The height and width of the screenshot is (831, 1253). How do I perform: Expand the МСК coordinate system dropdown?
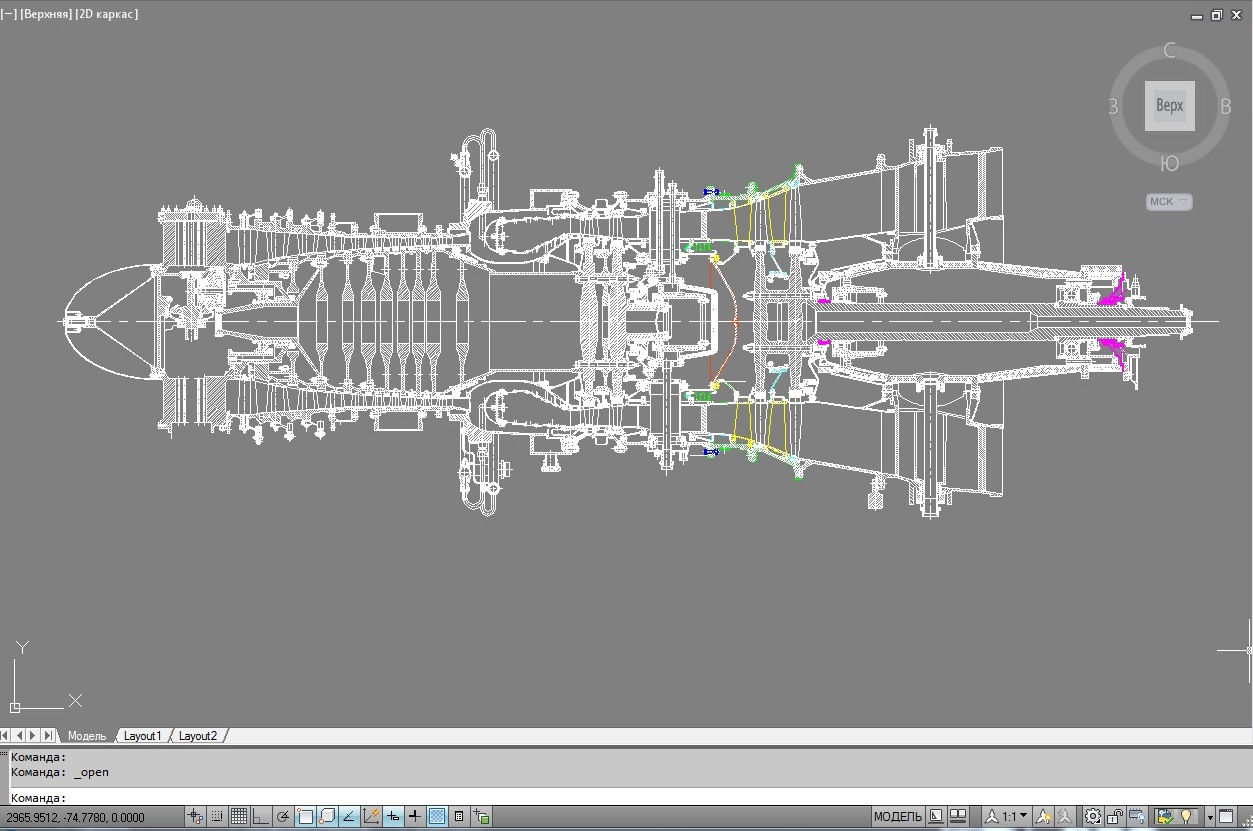point(1169,201)
